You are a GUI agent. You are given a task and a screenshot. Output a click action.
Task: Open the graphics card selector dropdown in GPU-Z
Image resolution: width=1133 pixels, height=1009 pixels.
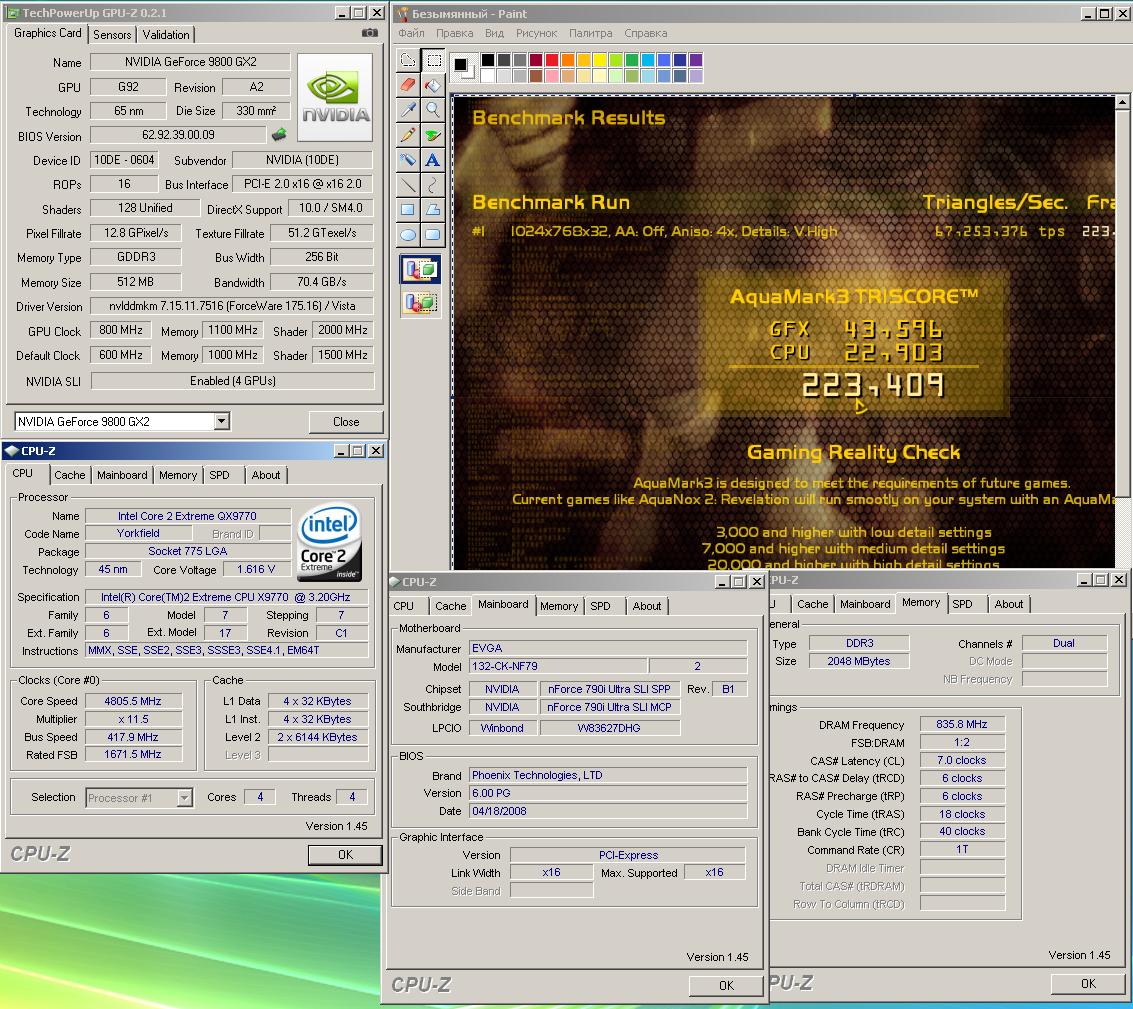coord(223,421)
